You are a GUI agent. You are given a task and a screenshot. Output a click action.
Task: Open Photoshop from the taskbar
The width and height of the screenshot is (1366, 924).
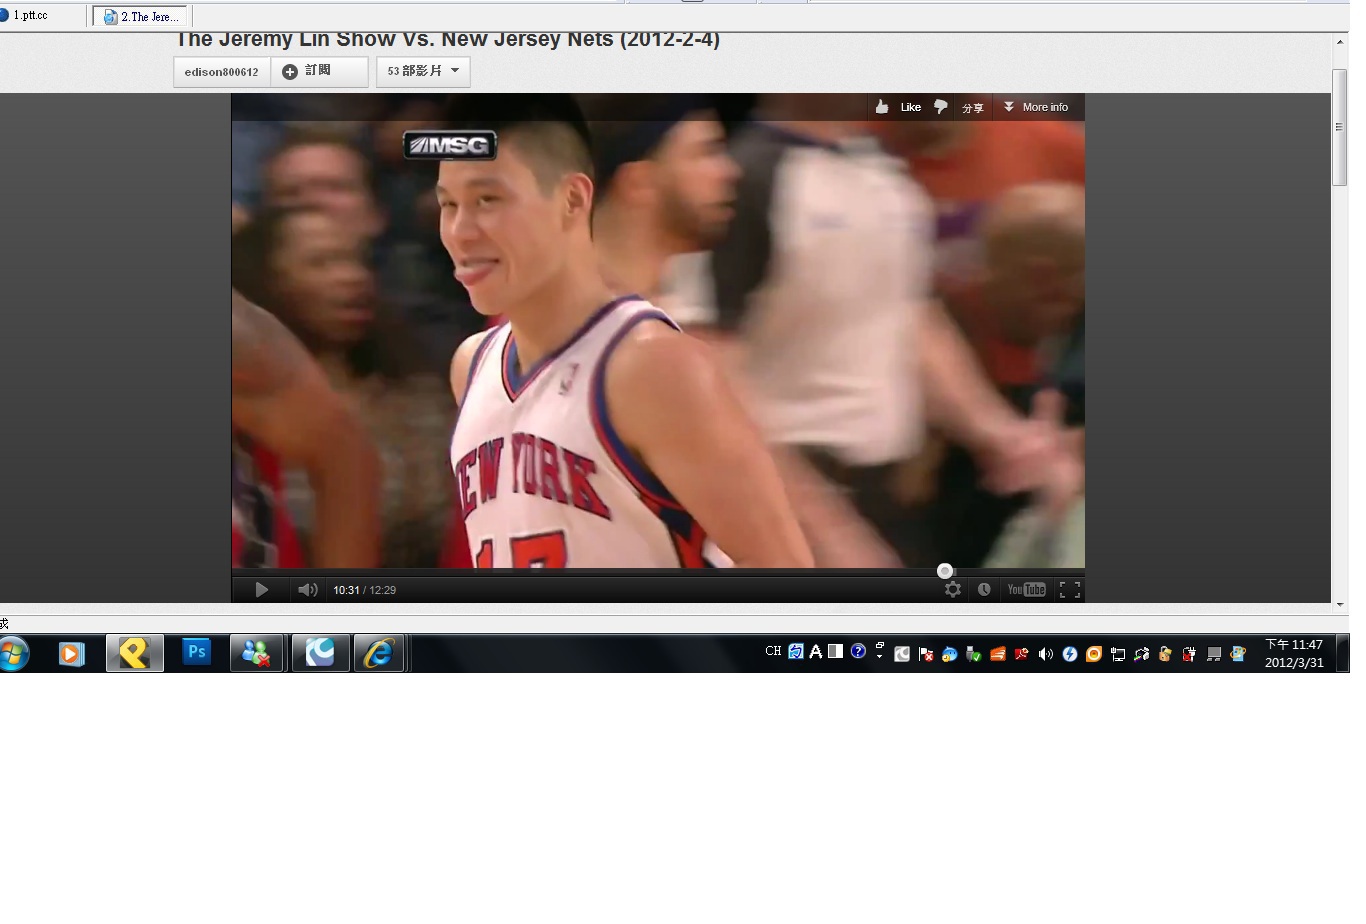click(196, 653)
